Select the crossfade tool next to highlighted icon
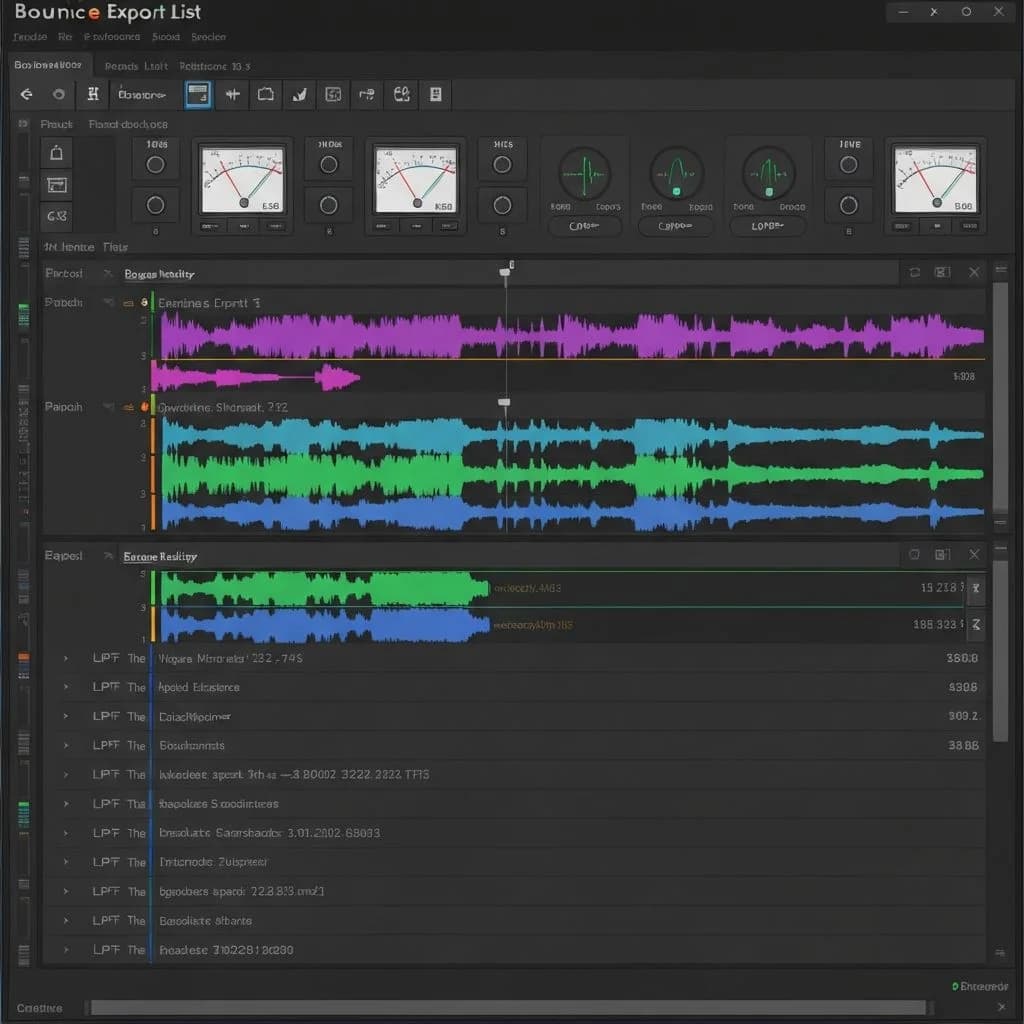The image size is (1024, 1024). coord(232,95)
